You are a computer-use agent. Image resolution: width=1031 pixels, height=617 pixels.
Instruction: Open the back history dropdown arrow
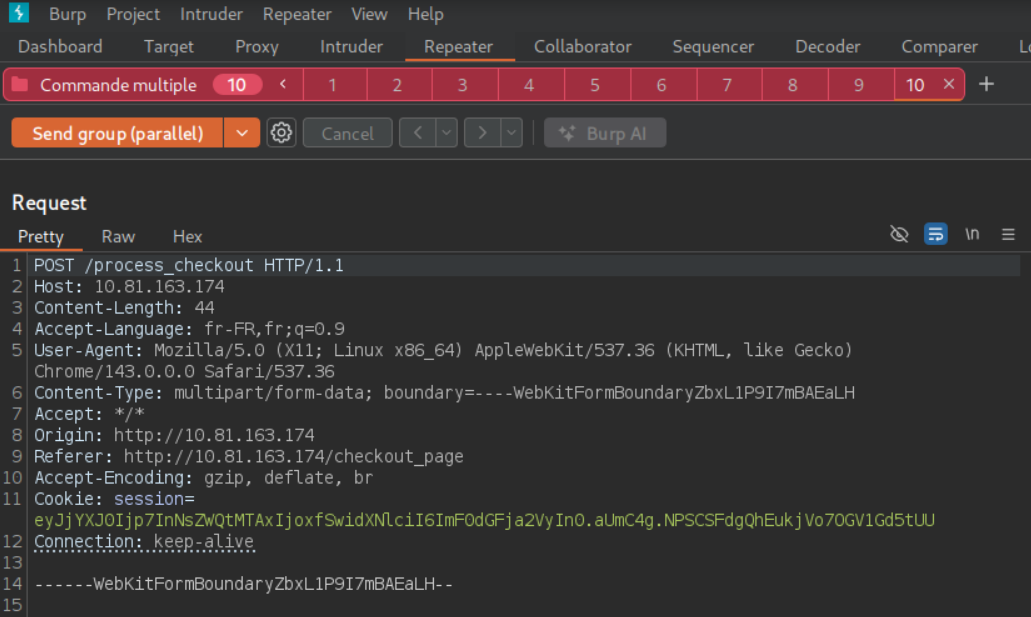(446, 133)
